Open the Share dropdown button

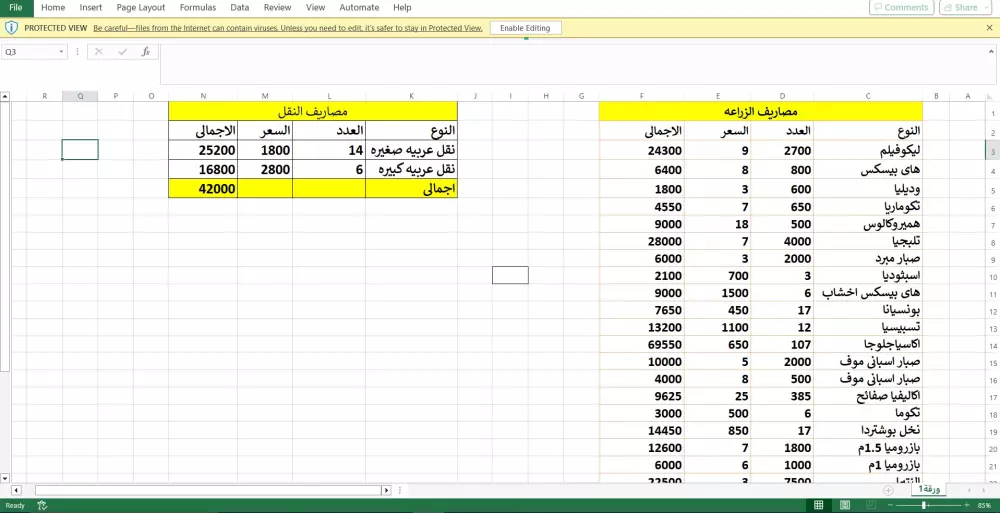point(966,8)
